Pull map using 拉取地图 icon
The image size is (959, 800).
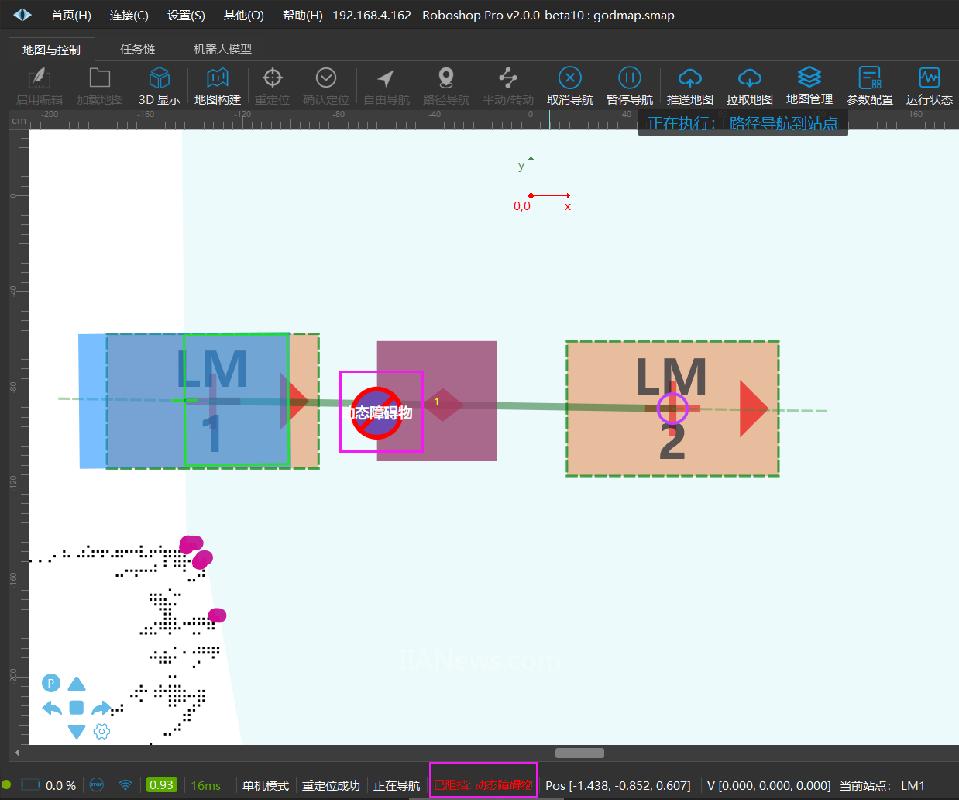749,85
